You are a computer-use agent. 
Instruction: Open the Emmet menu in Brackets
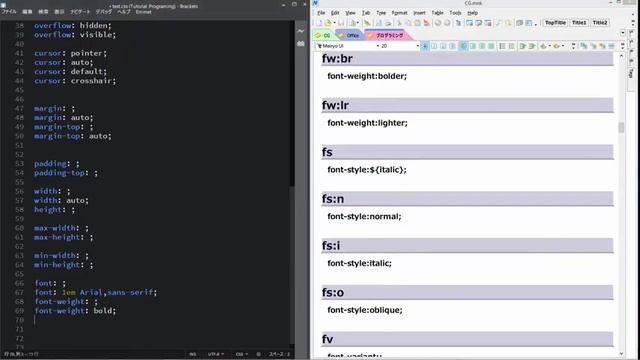[x=144, y=12]
